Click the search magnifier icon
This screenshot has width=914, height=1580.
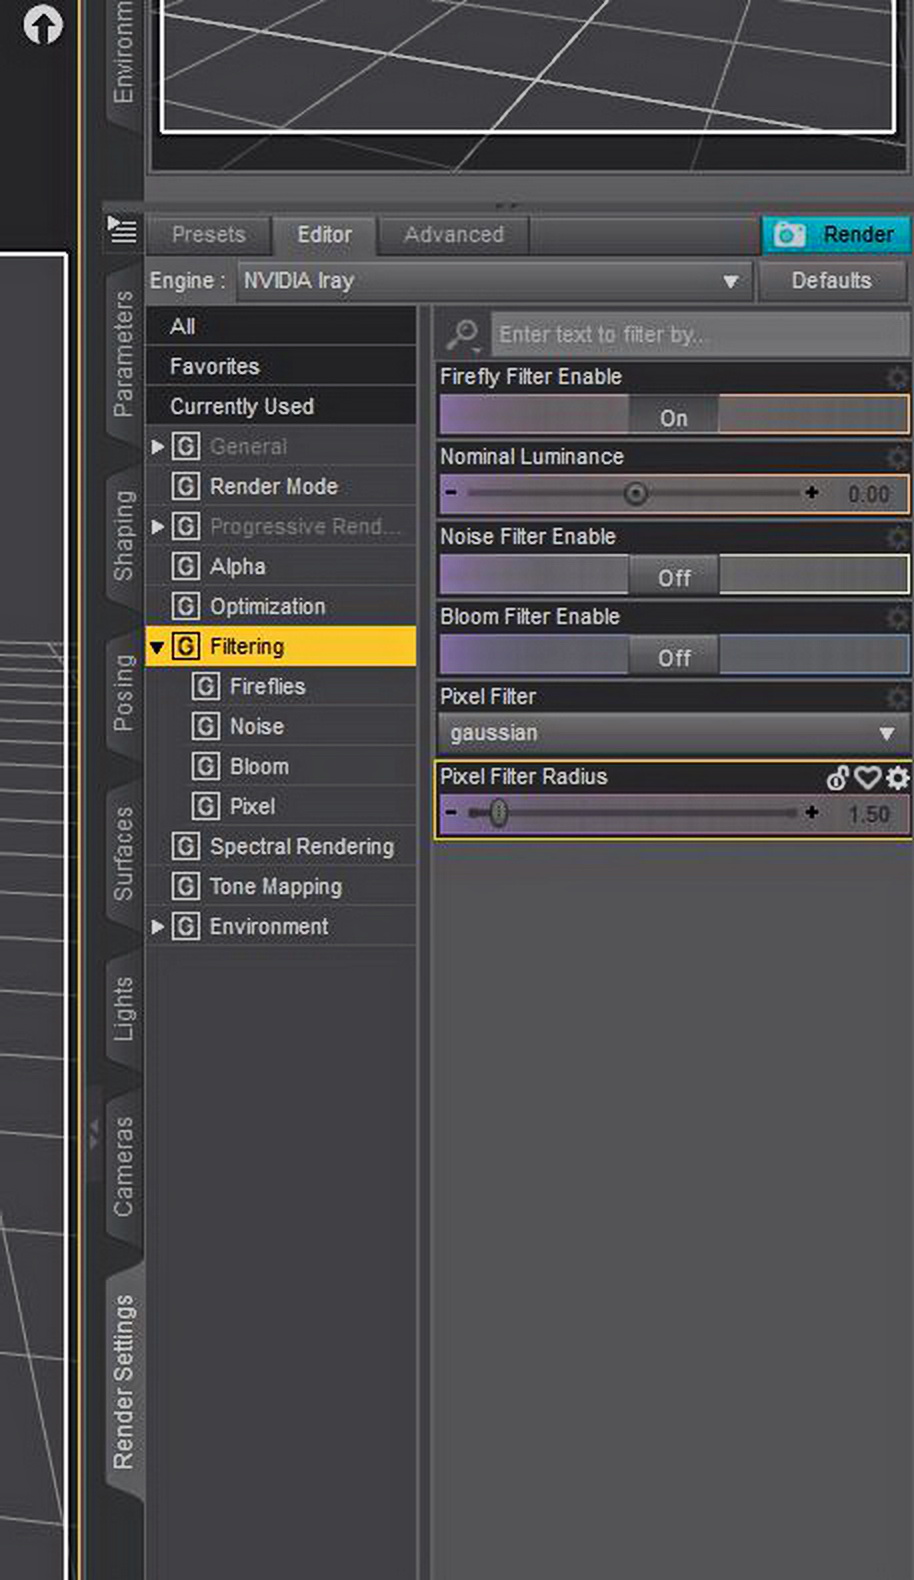(463, 334)
